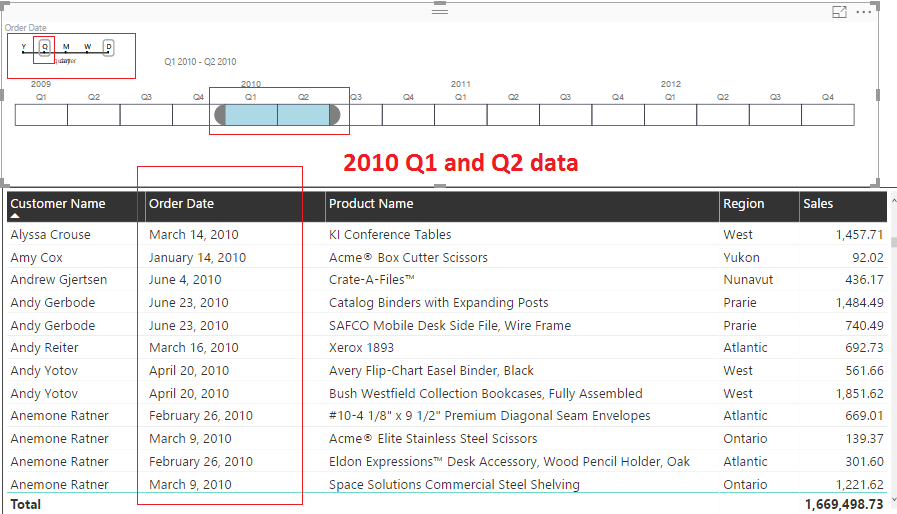Click the right handle of the timeline selection
The width and height of the screenshot is (897, 514).
point(334,114)
